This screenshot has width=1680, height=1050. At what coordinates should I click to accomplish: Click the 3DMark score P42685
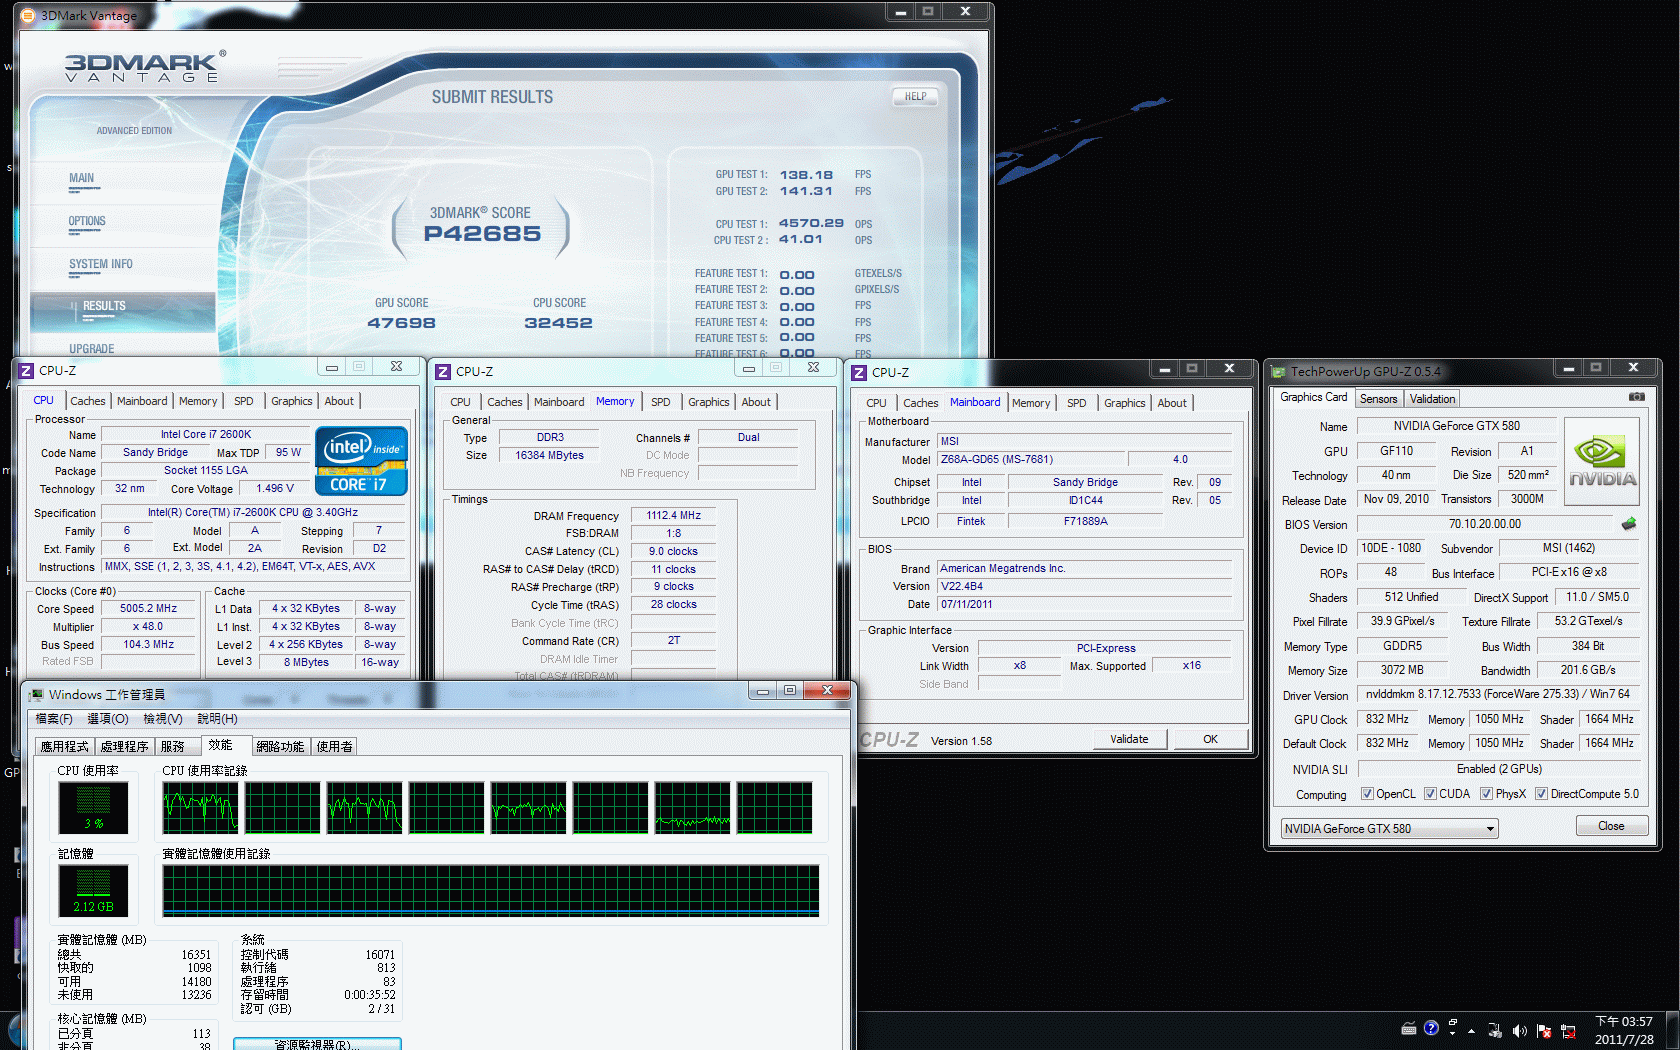(x=482, y=234)
